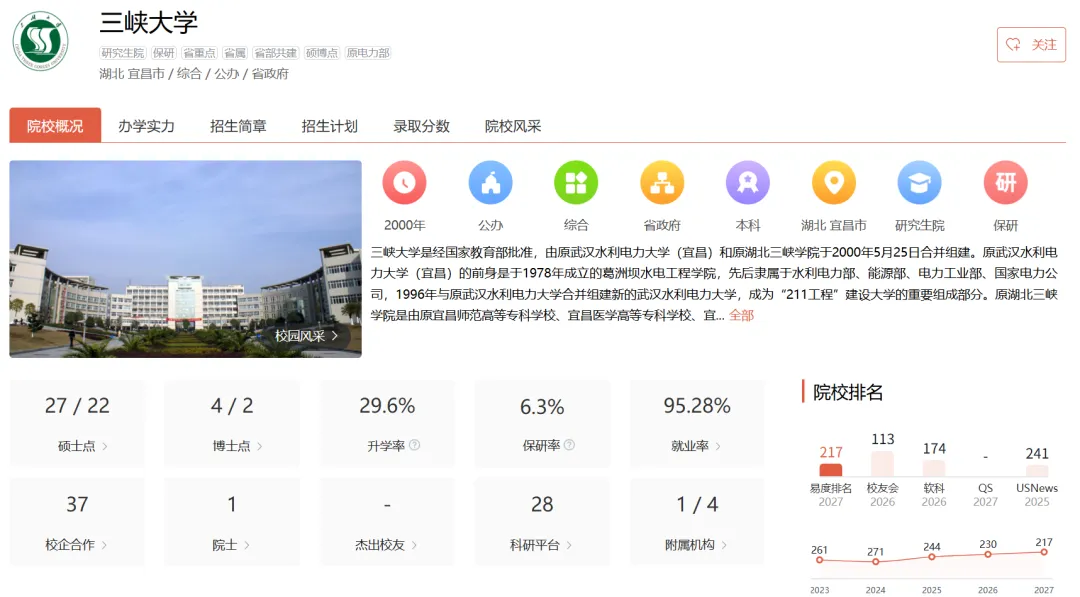The image size is (1080, 597).
Task: Click the green 综合 icon
Action: click(576, 182)
